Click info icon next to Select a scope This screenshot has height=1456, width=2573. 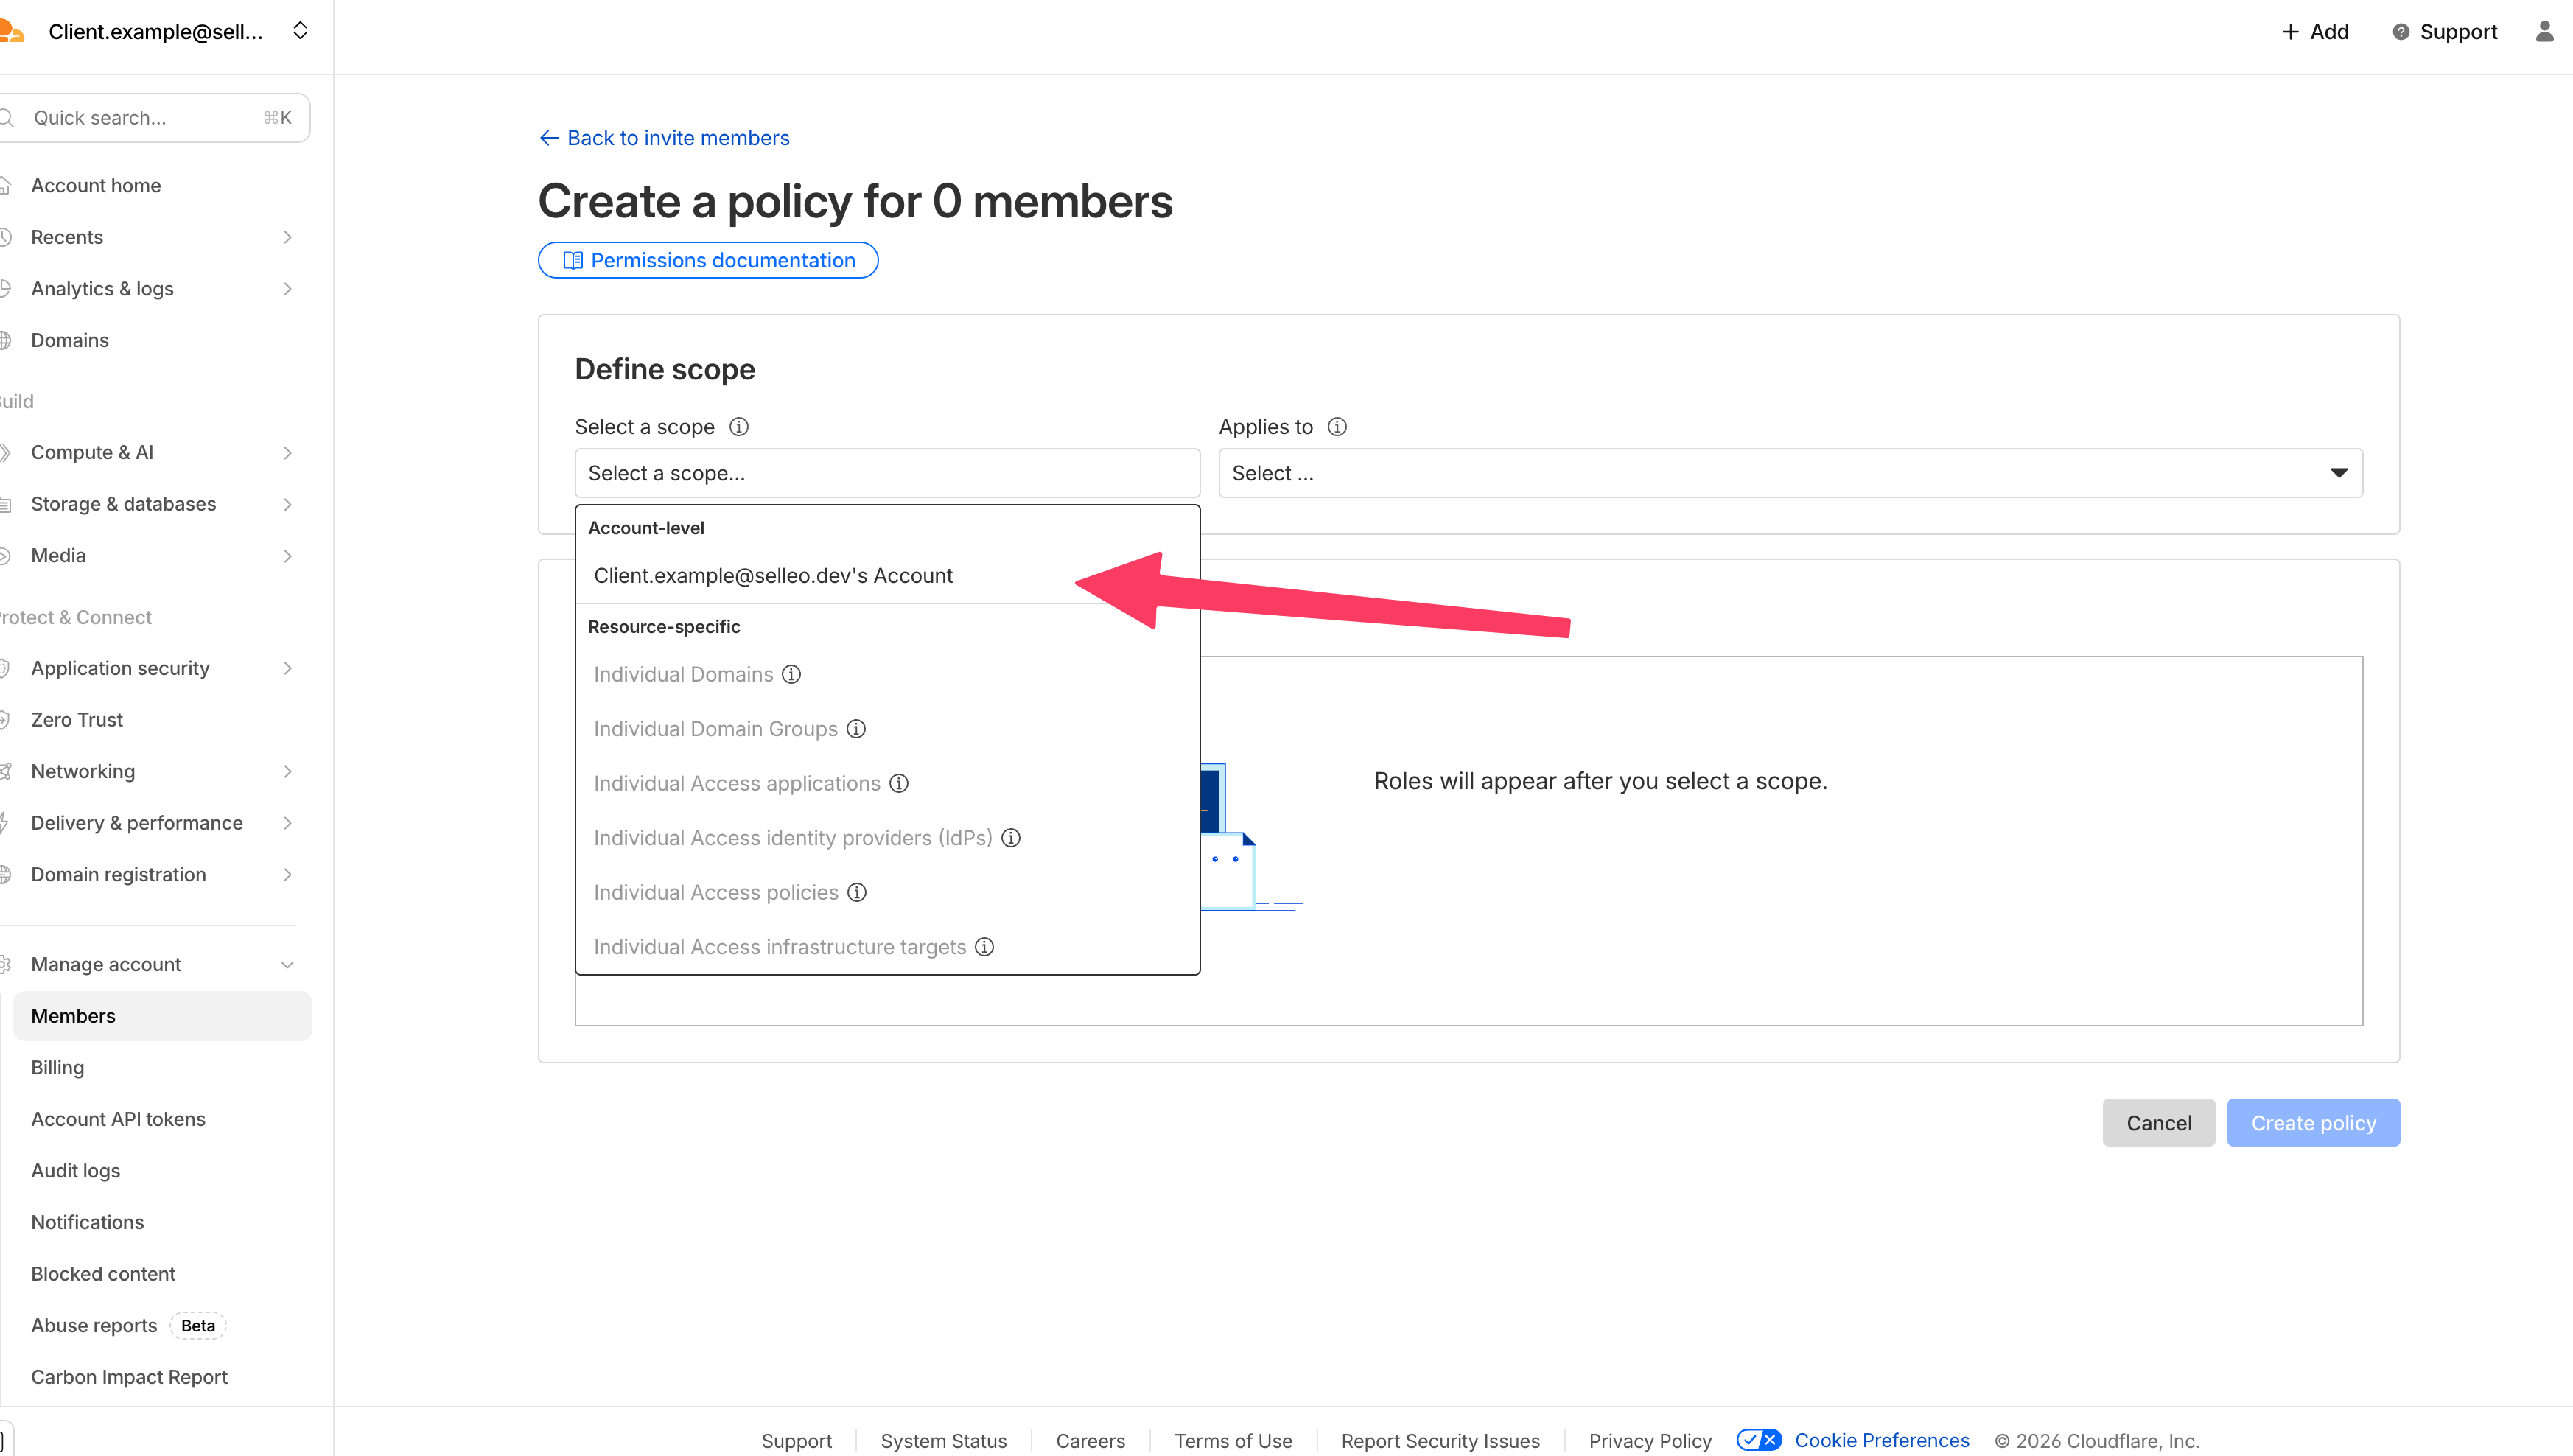pyautogui.click(x=739, y=427)
